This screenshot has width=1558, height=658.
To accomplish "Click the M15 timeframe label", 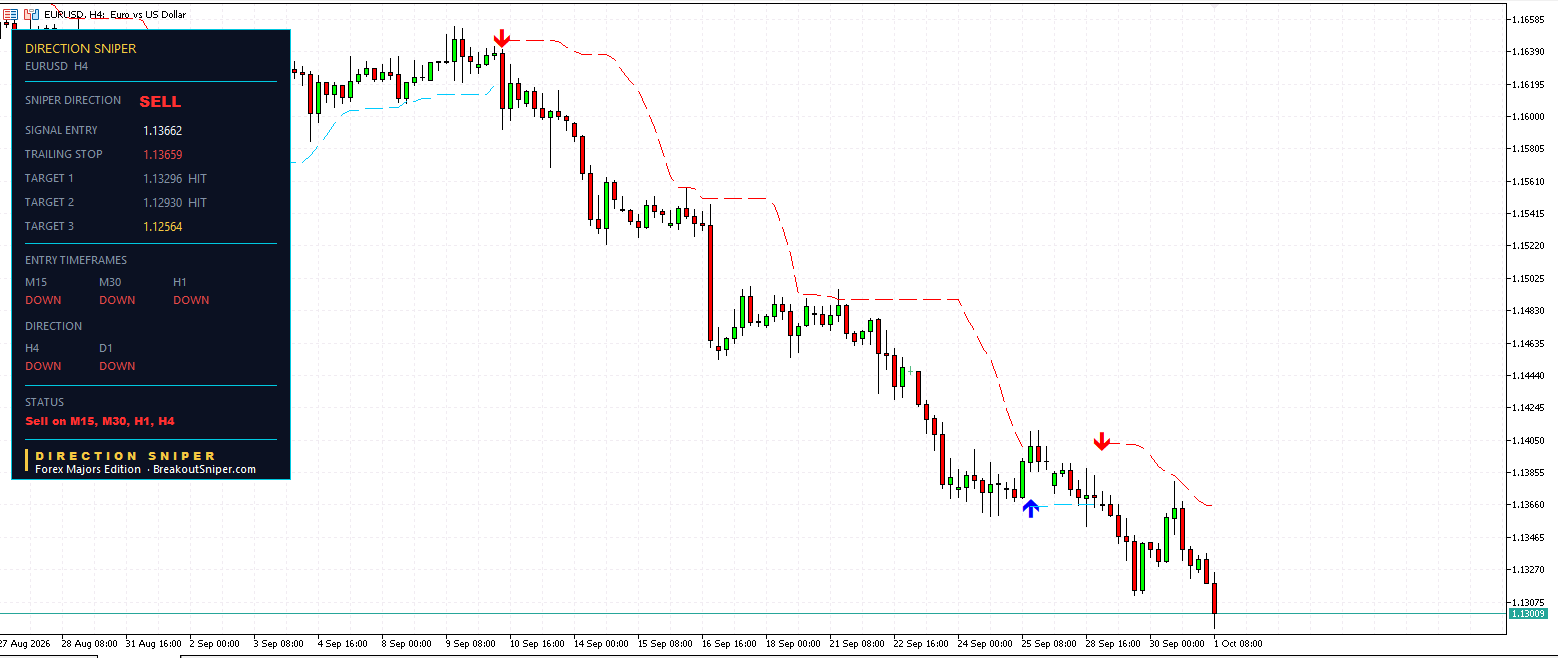I will click(x=36, y=282).
